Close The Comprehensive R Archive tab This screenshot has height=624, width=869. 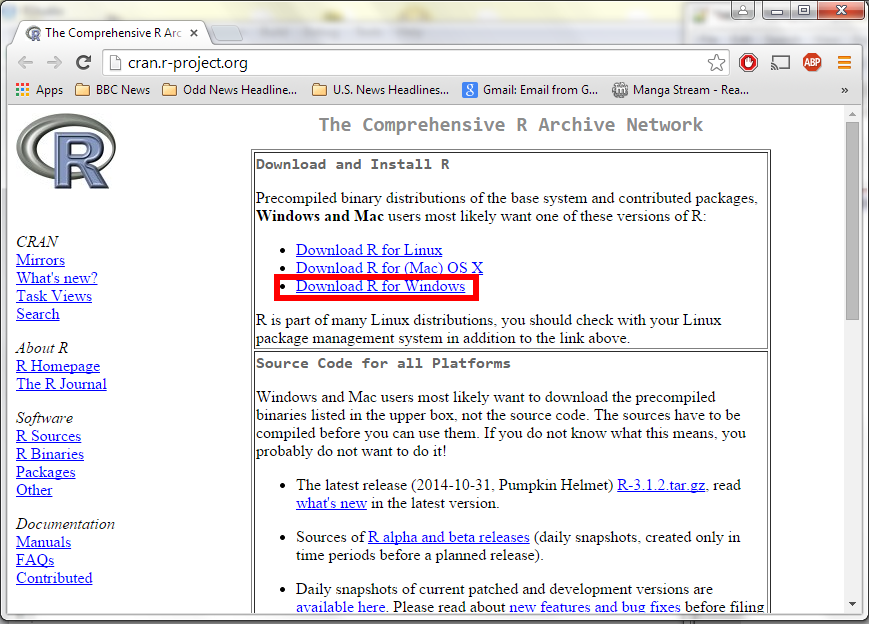tap(194, 33)
